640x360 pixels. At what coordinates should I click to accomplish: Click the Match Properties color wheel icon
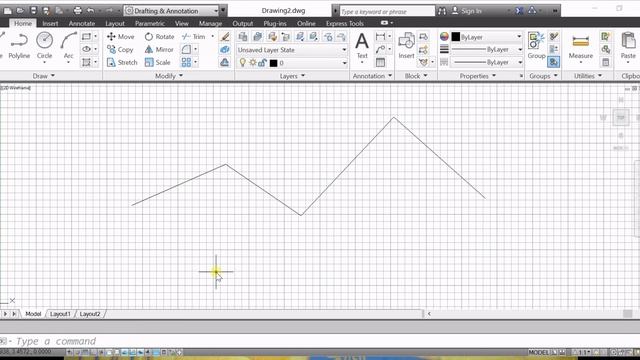click(x=444, y=37)
